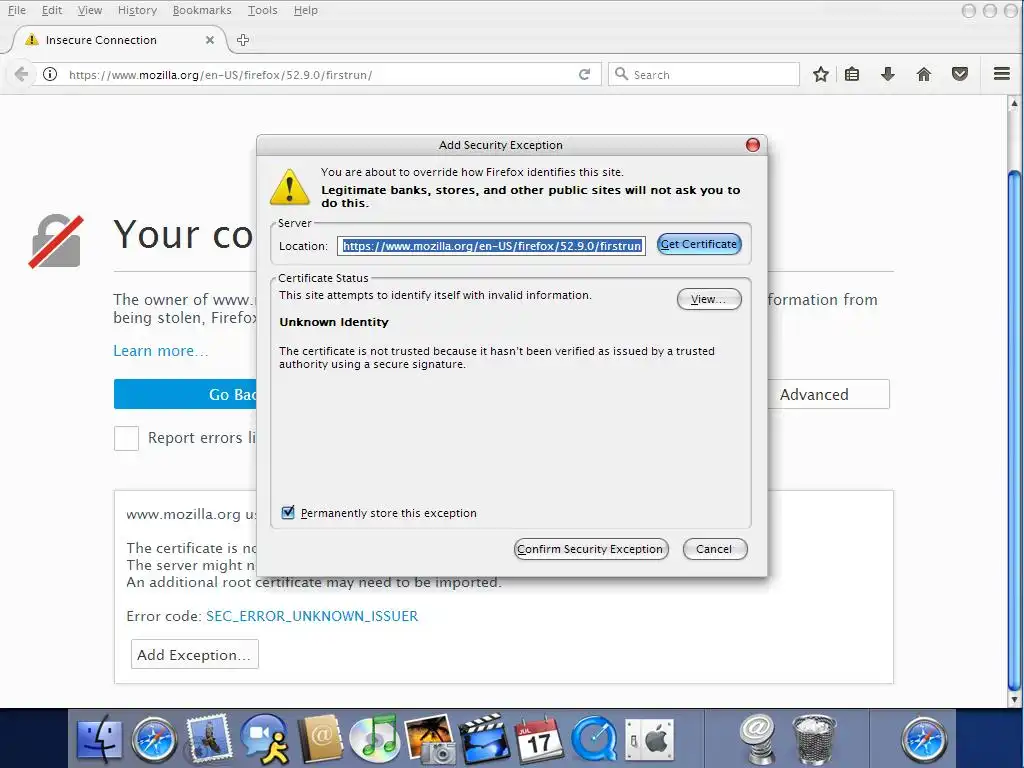
Task: Click View… certificate button
Action: point(709,299)
